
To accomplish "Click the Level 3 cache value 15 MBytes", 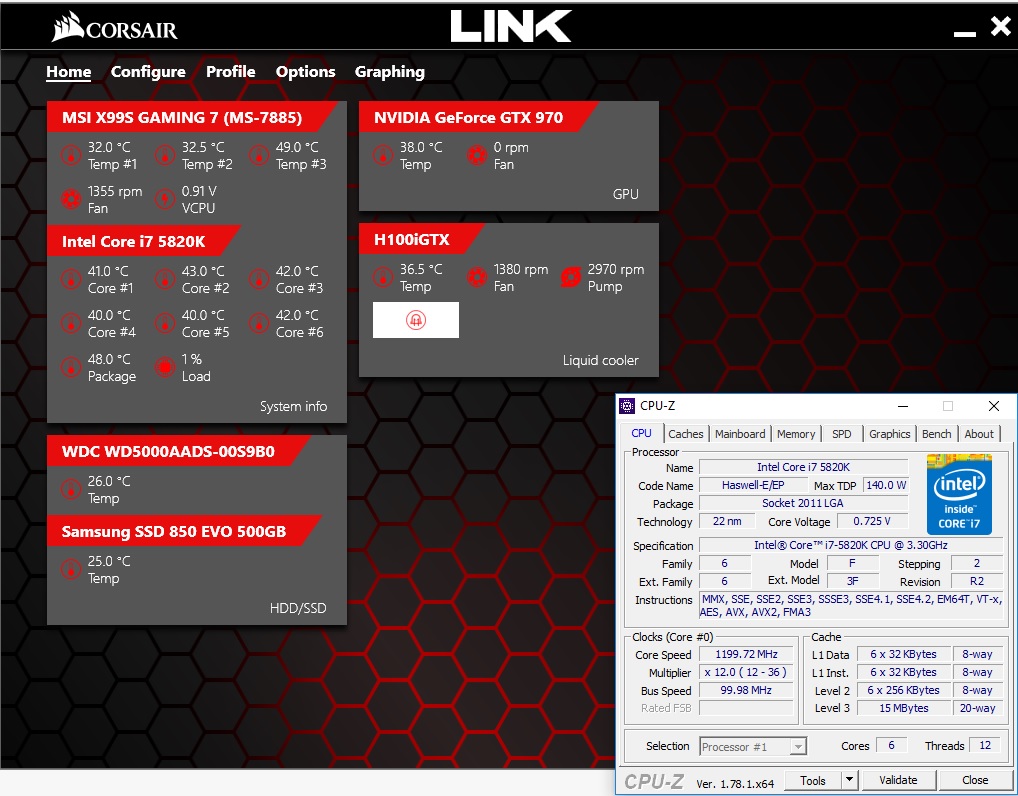I will click(903, 708).
